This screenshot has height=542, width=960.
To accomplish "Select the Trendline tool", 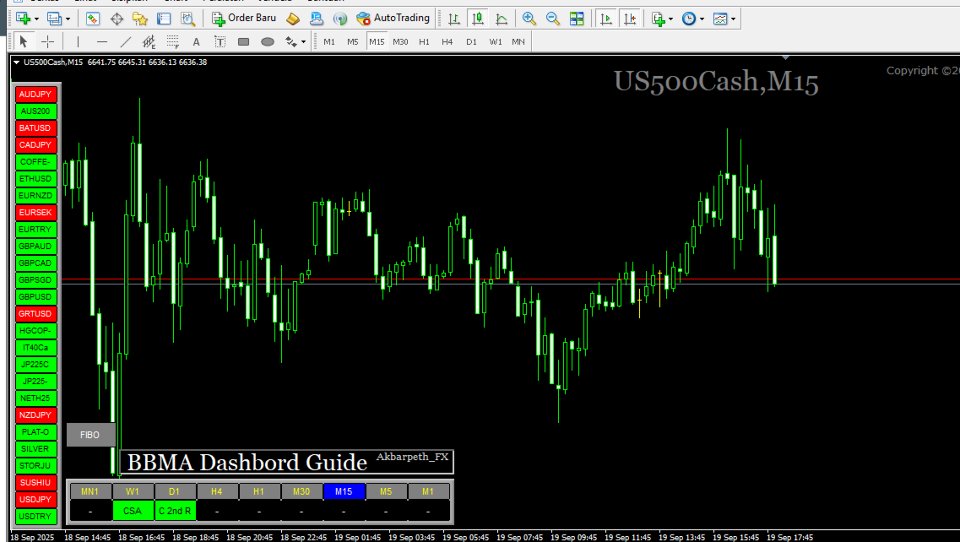I will pyautogui.click(x=126, y=42).
